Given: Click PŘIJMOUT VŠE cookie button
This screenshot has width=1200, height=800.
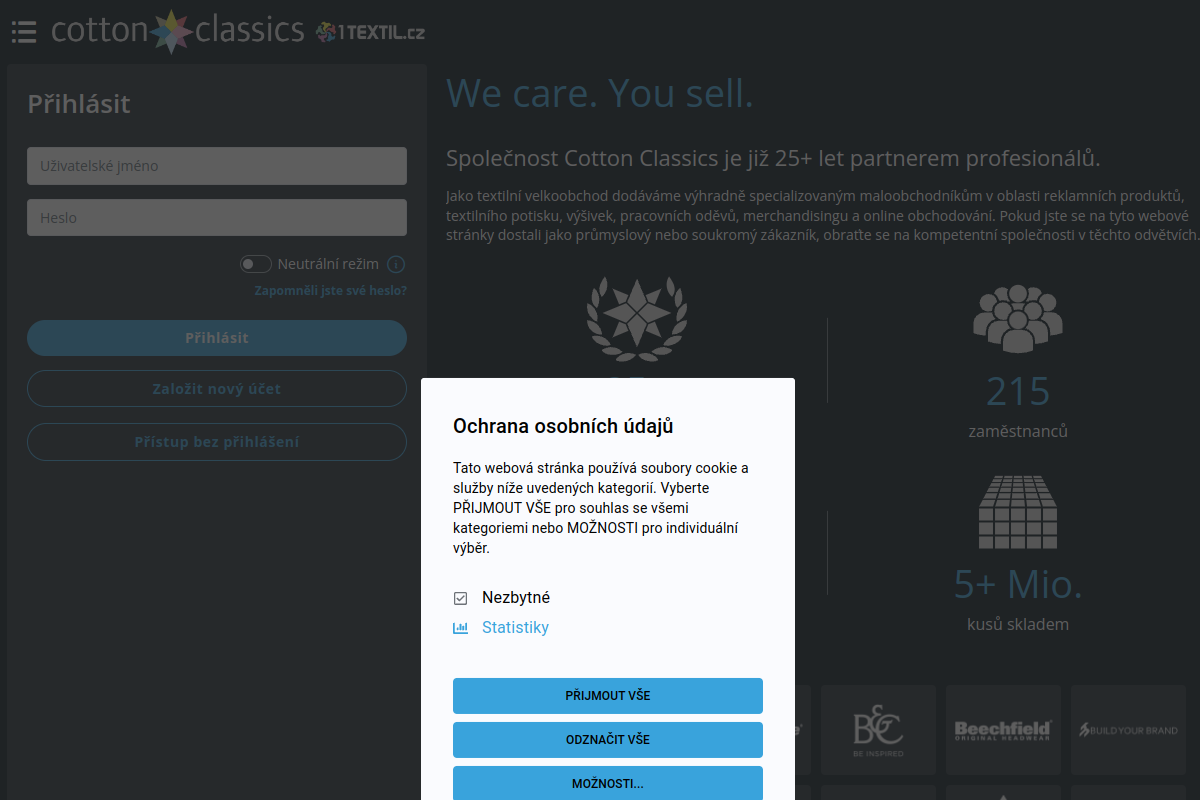Looking at the screenshot, I should click(x=608, y=696).
